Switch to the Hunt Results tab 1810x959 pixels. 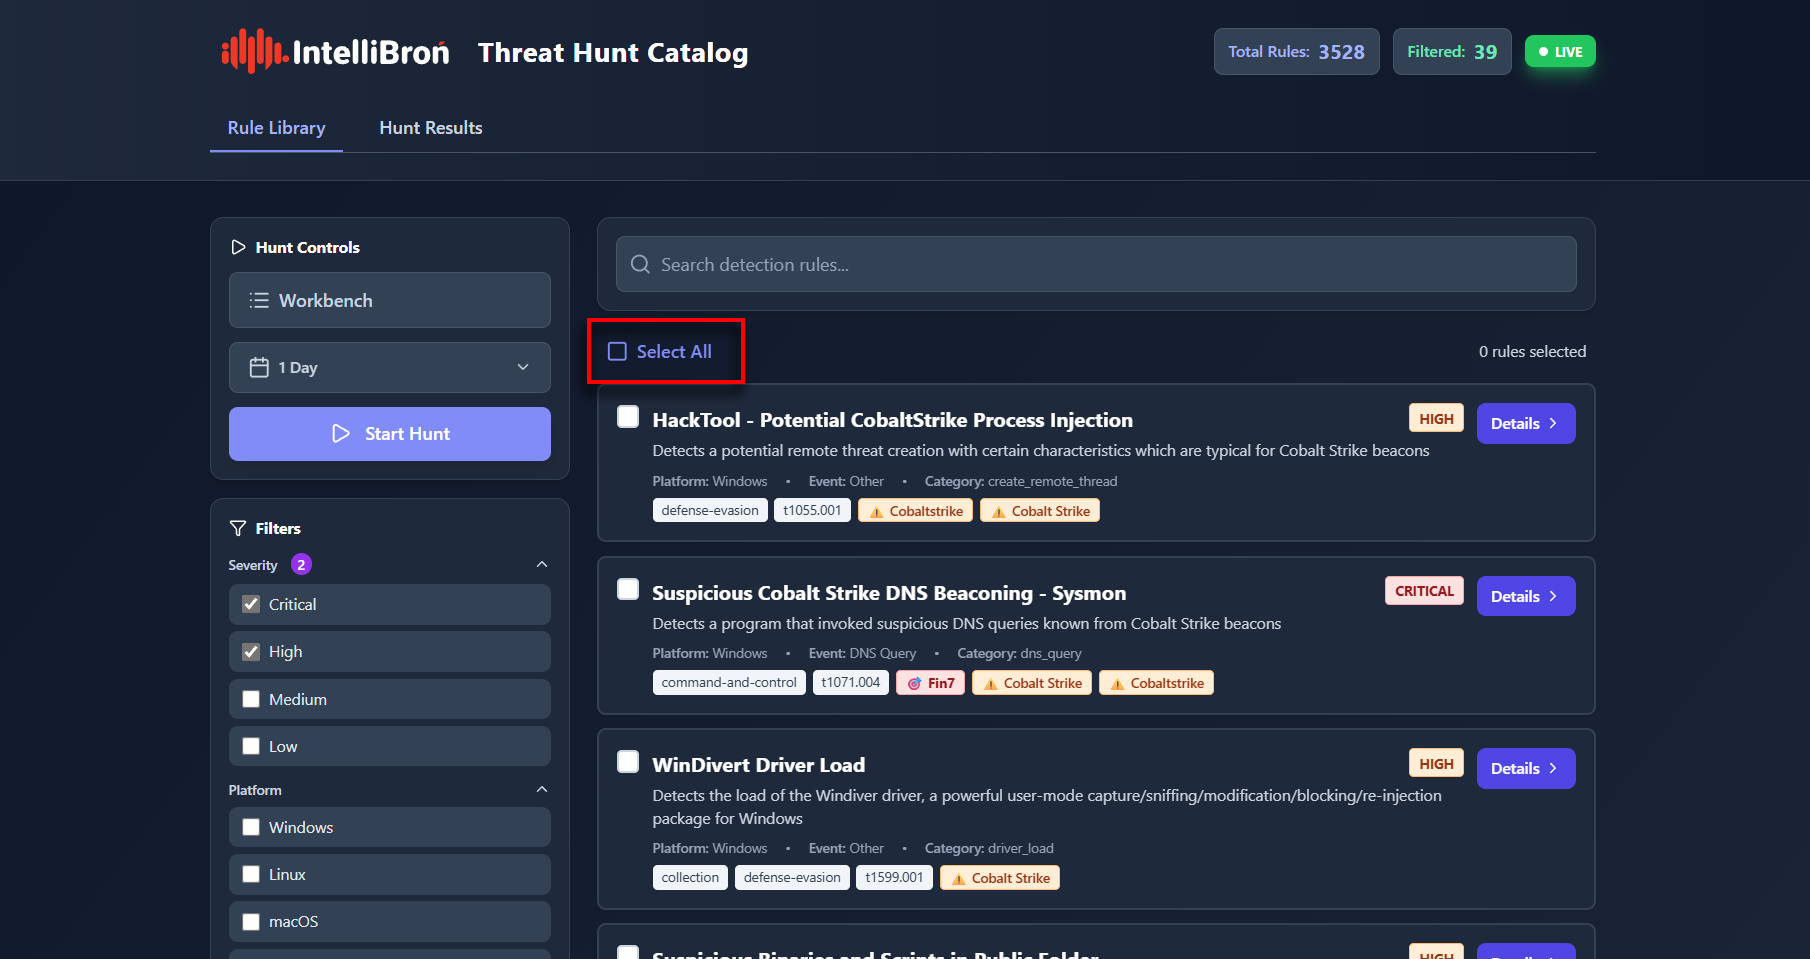pyautogui.click(x=431, y=128)
